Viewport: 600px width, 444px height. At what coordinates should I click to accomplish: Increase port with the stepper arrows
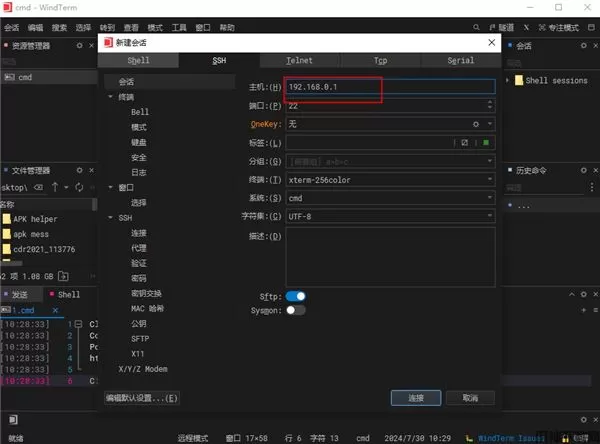pos(490,102)
